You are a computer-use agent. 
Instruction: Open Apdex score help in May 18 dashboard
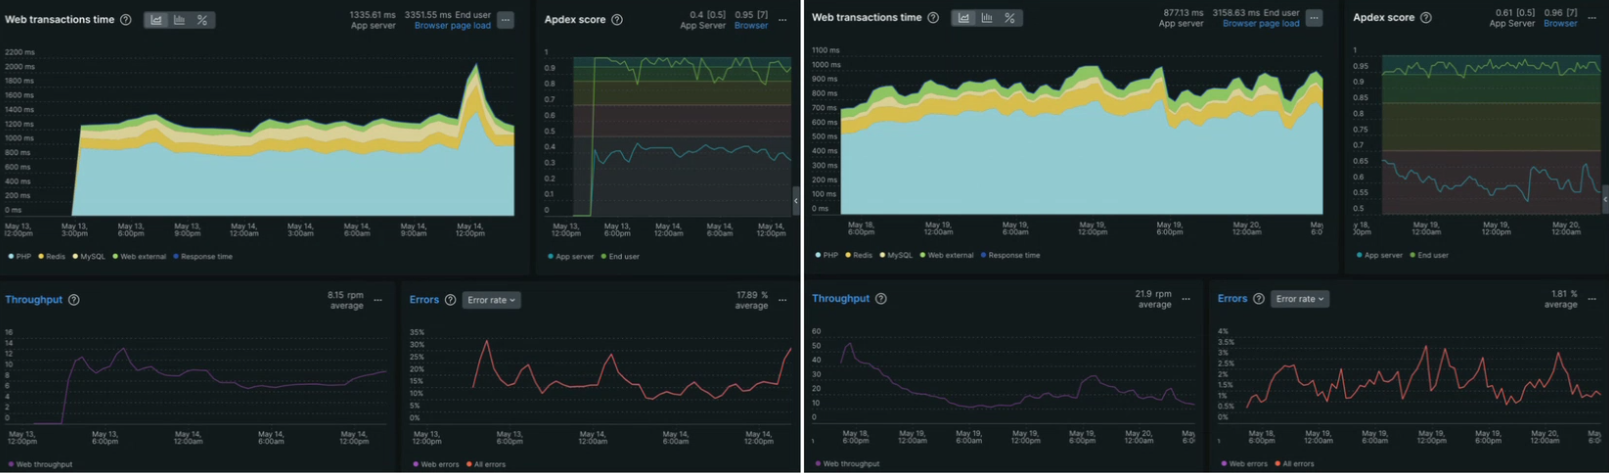(x=1426, y=18)
